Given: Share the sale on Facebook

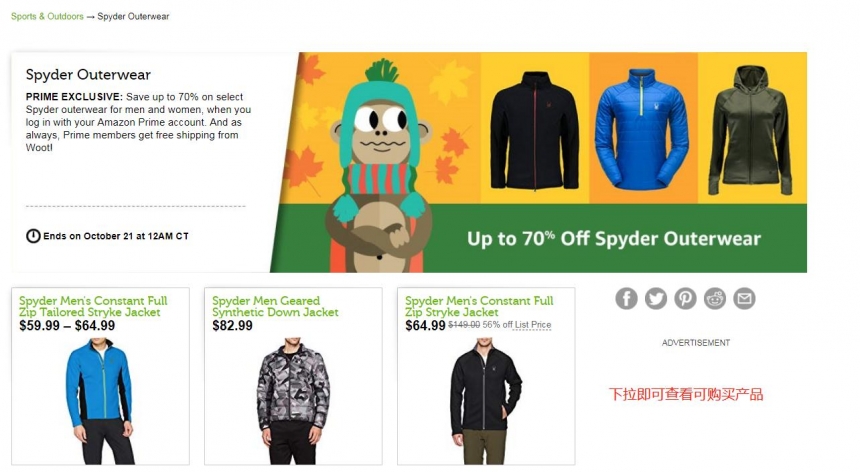Looking at the screenshot, I should (626, 299).
